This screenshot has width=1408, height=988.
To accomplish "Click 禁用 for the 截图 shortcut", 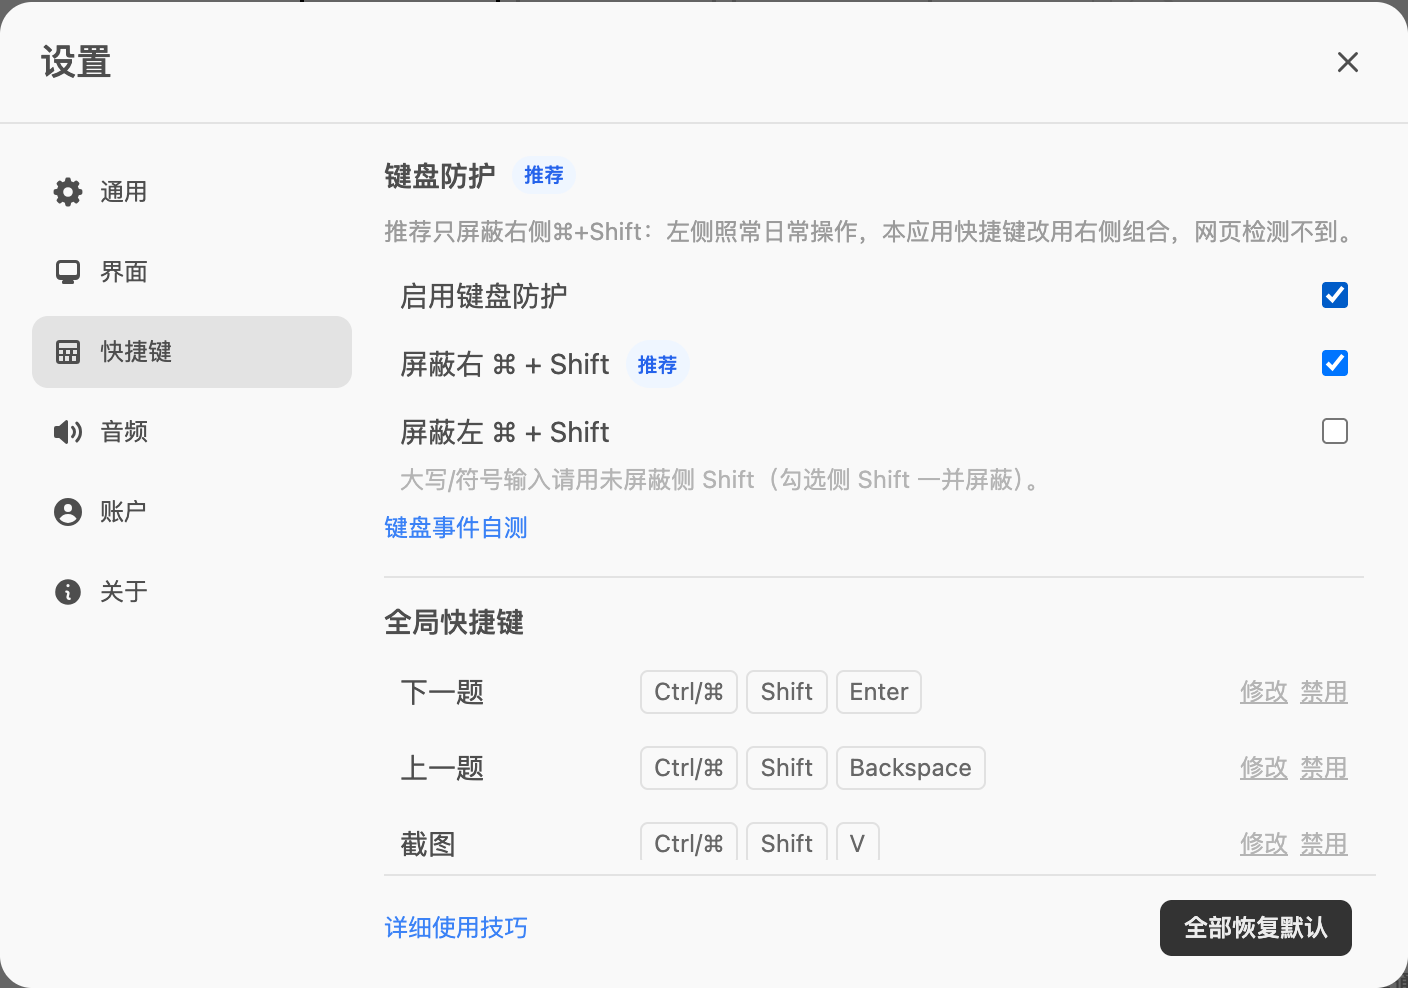I will coord(1324,844).
